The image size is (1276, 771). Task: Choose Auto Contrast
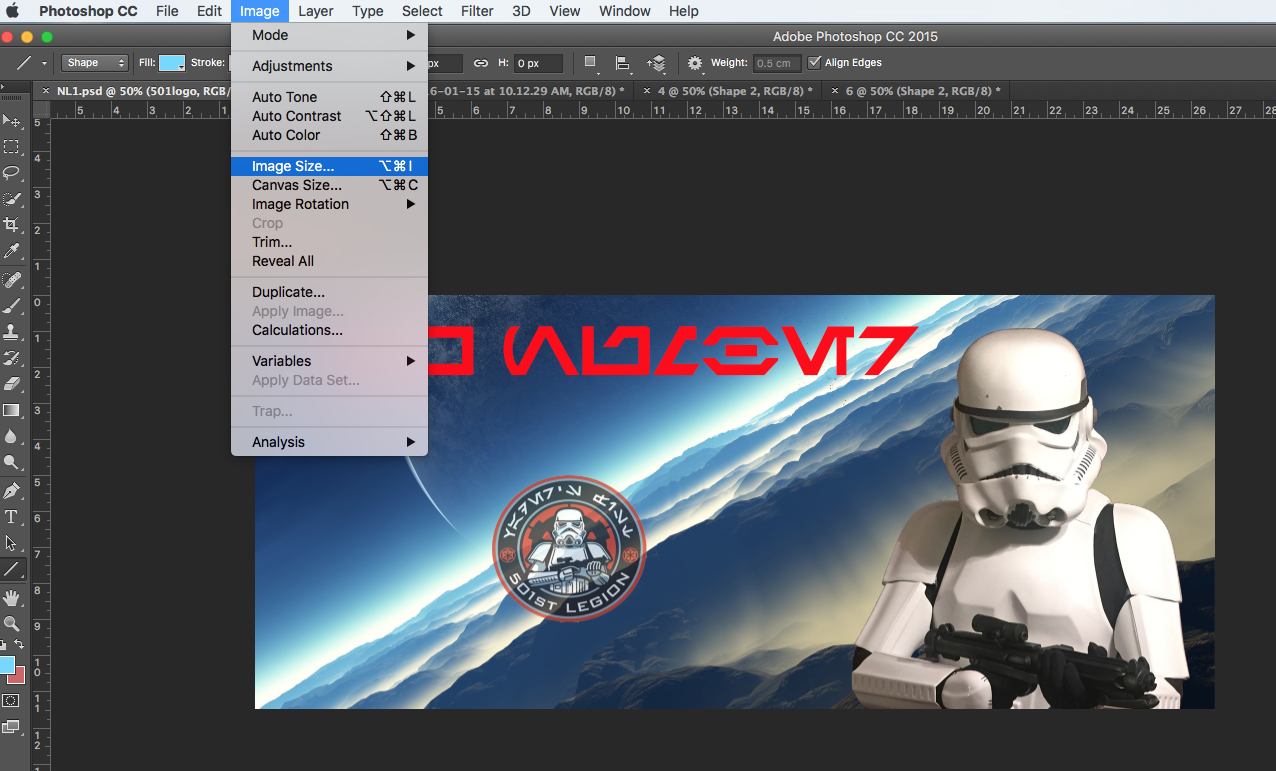[x=329, y=116]
